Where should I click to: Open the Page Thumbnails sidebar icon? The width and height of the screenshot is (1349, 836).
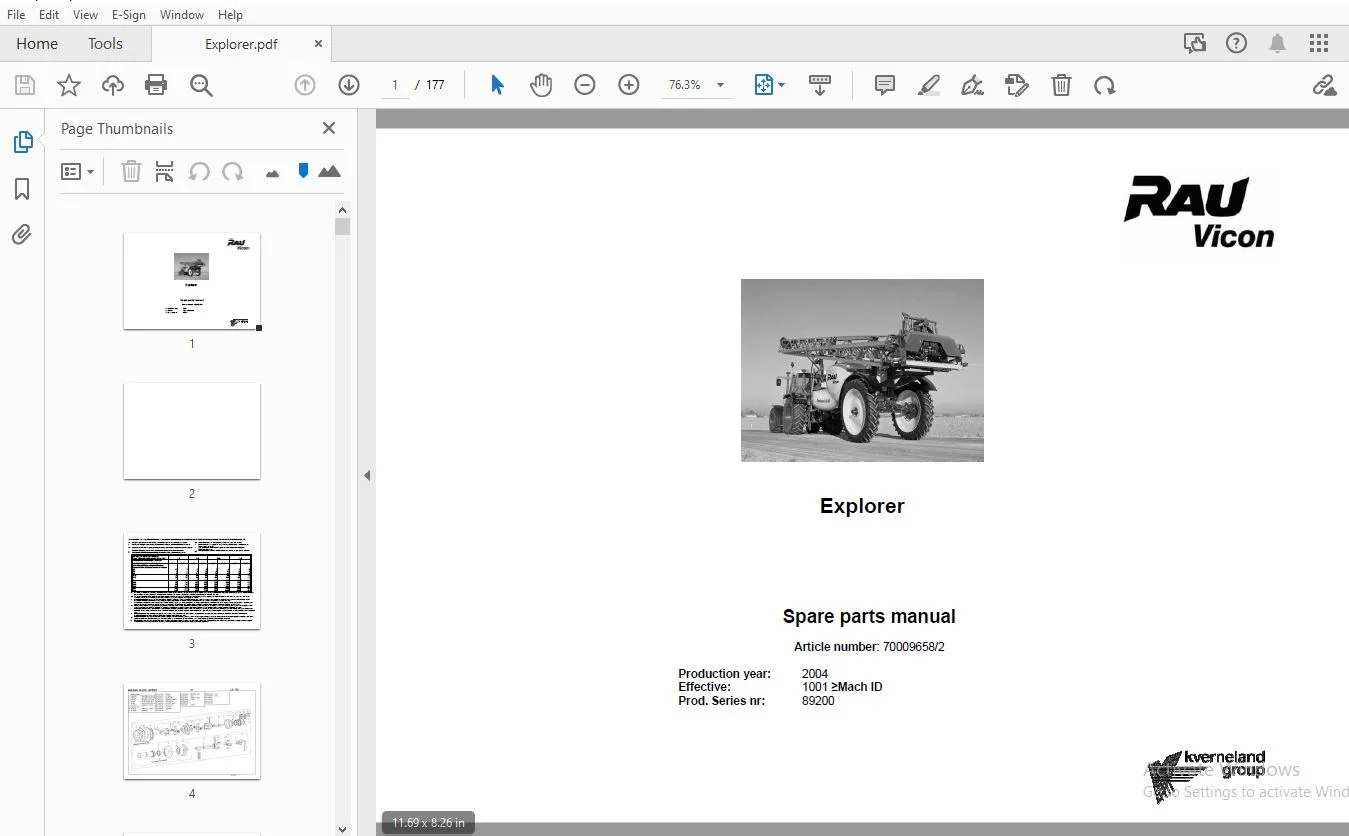point(22,142)
